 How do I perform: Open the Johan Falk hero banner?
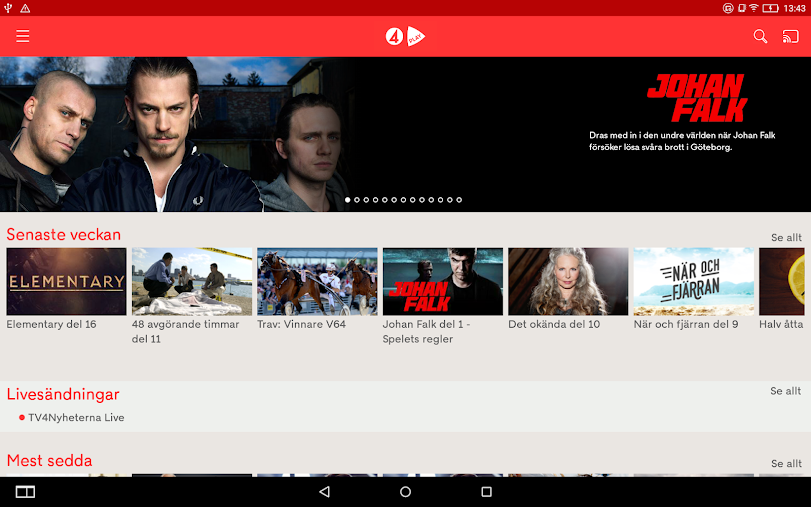point(406,134)
